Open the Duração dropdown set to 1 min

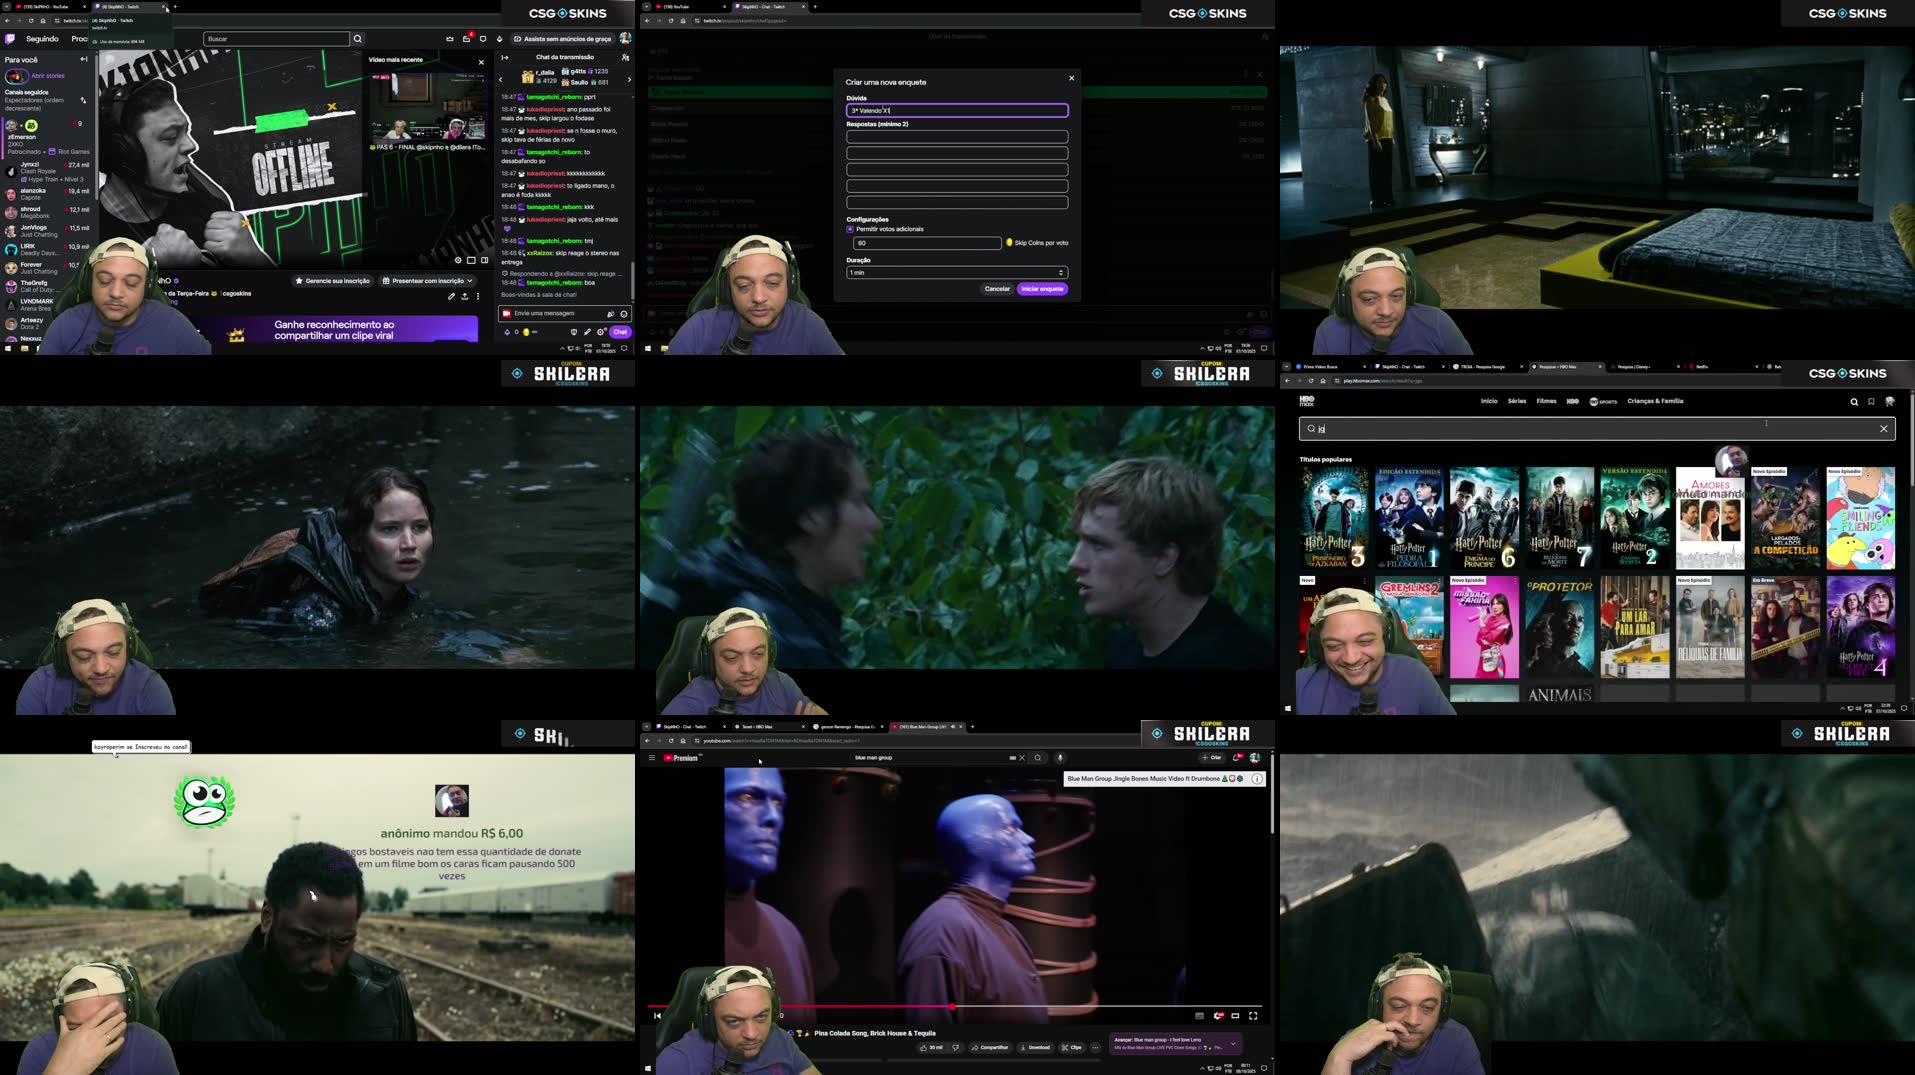coord(956,273)
